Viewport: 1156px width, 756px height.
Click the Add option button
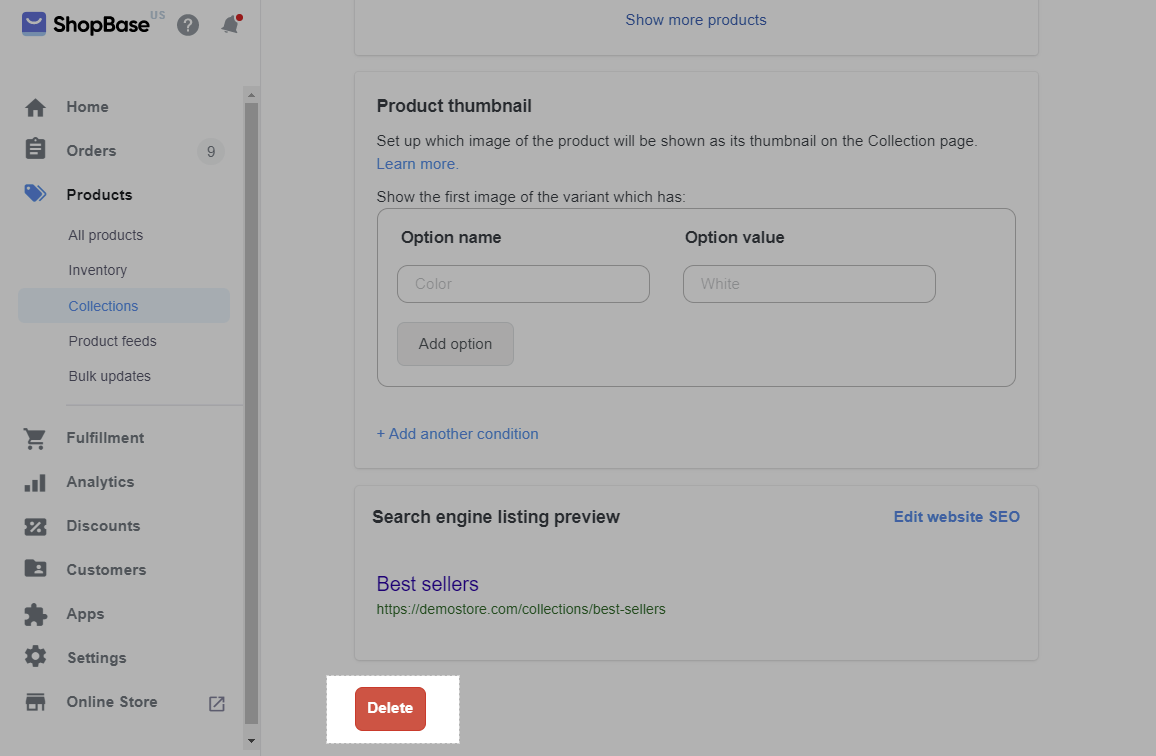pos(455,344)
